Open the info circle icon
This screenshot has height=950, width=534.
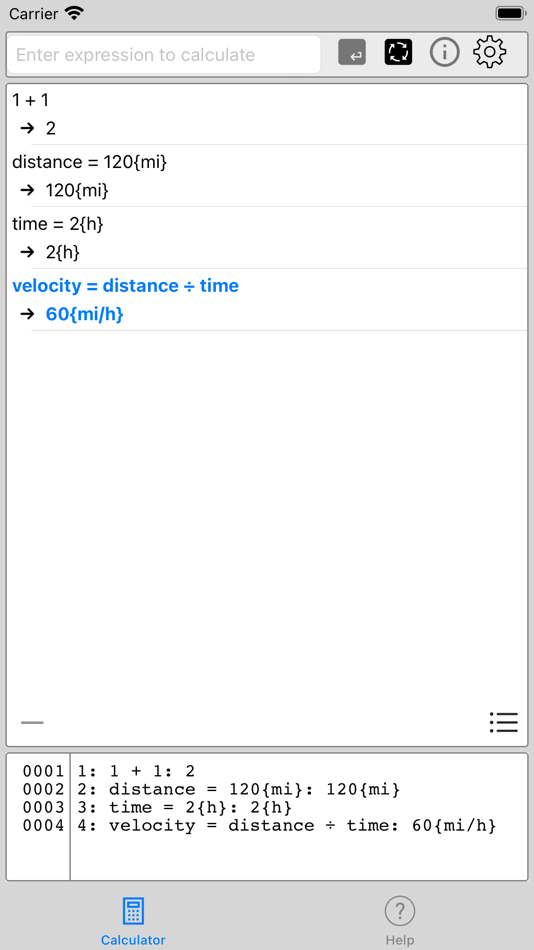click(x=444, y=53)
